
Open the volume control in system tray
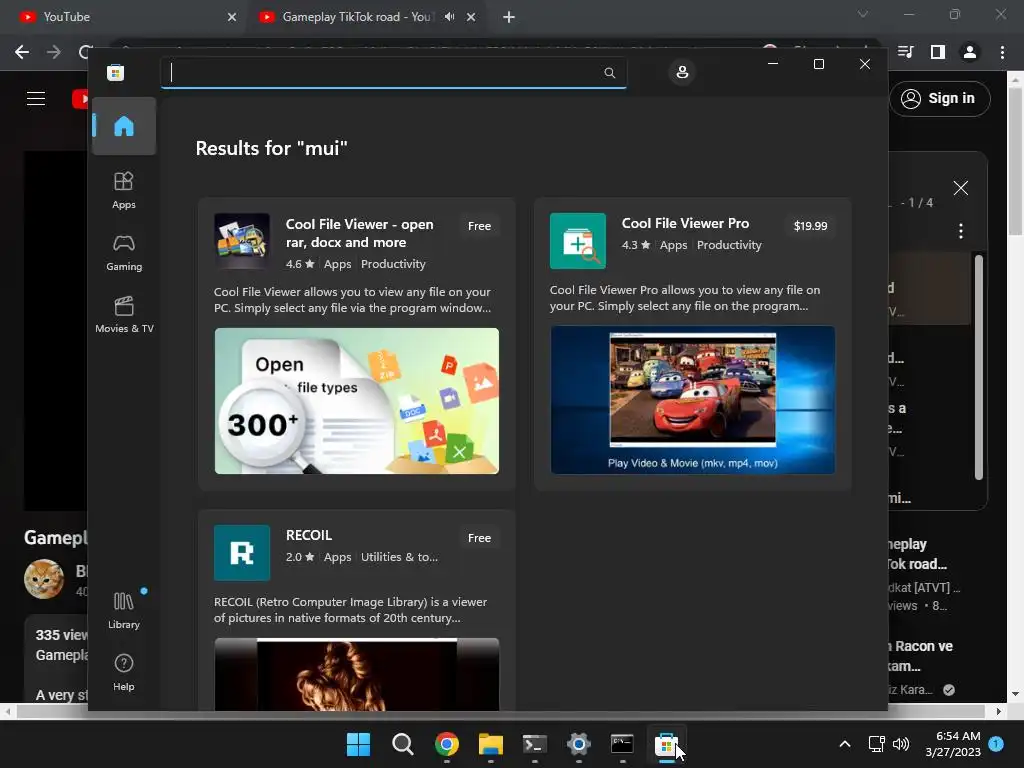pyautogui.click(x=901, y=744)
